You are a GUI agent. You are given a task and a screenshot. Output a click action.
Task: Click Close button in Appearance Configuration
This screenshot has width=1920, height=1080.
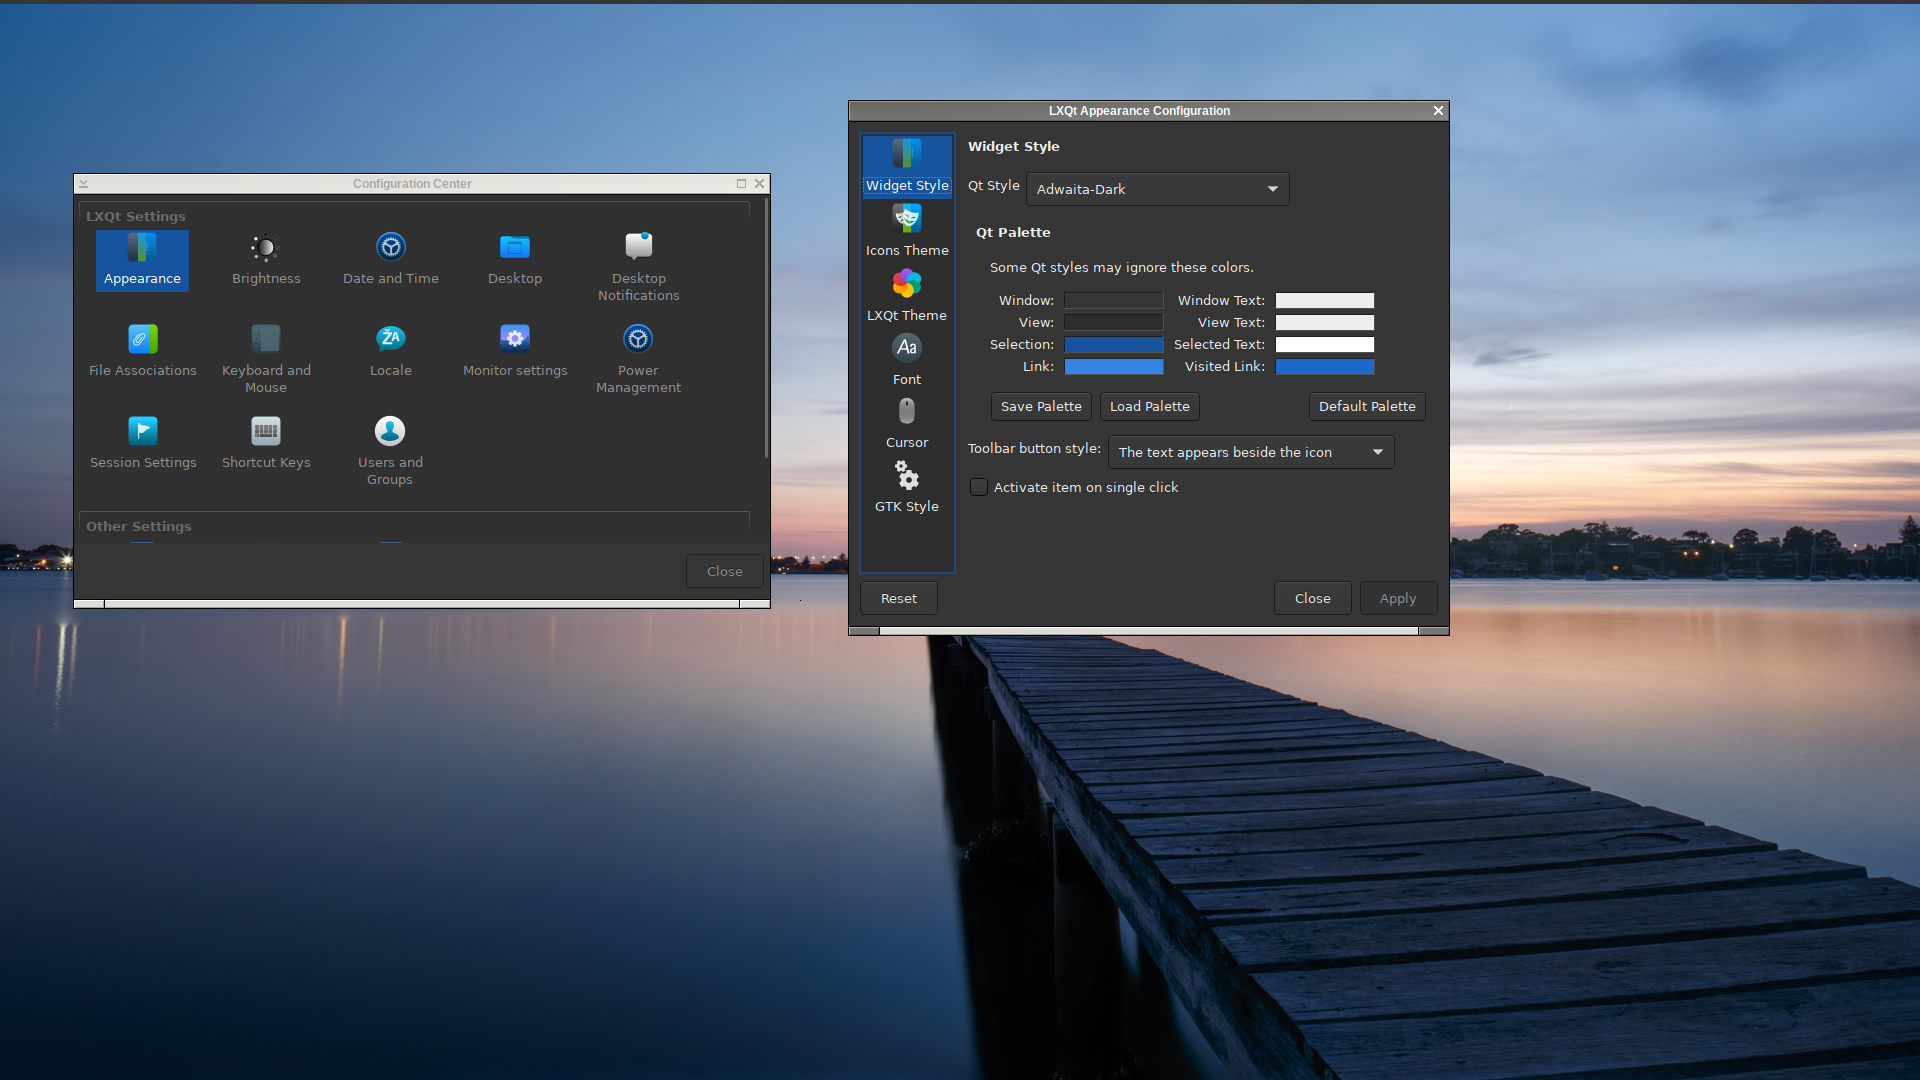click(1313, 598)
